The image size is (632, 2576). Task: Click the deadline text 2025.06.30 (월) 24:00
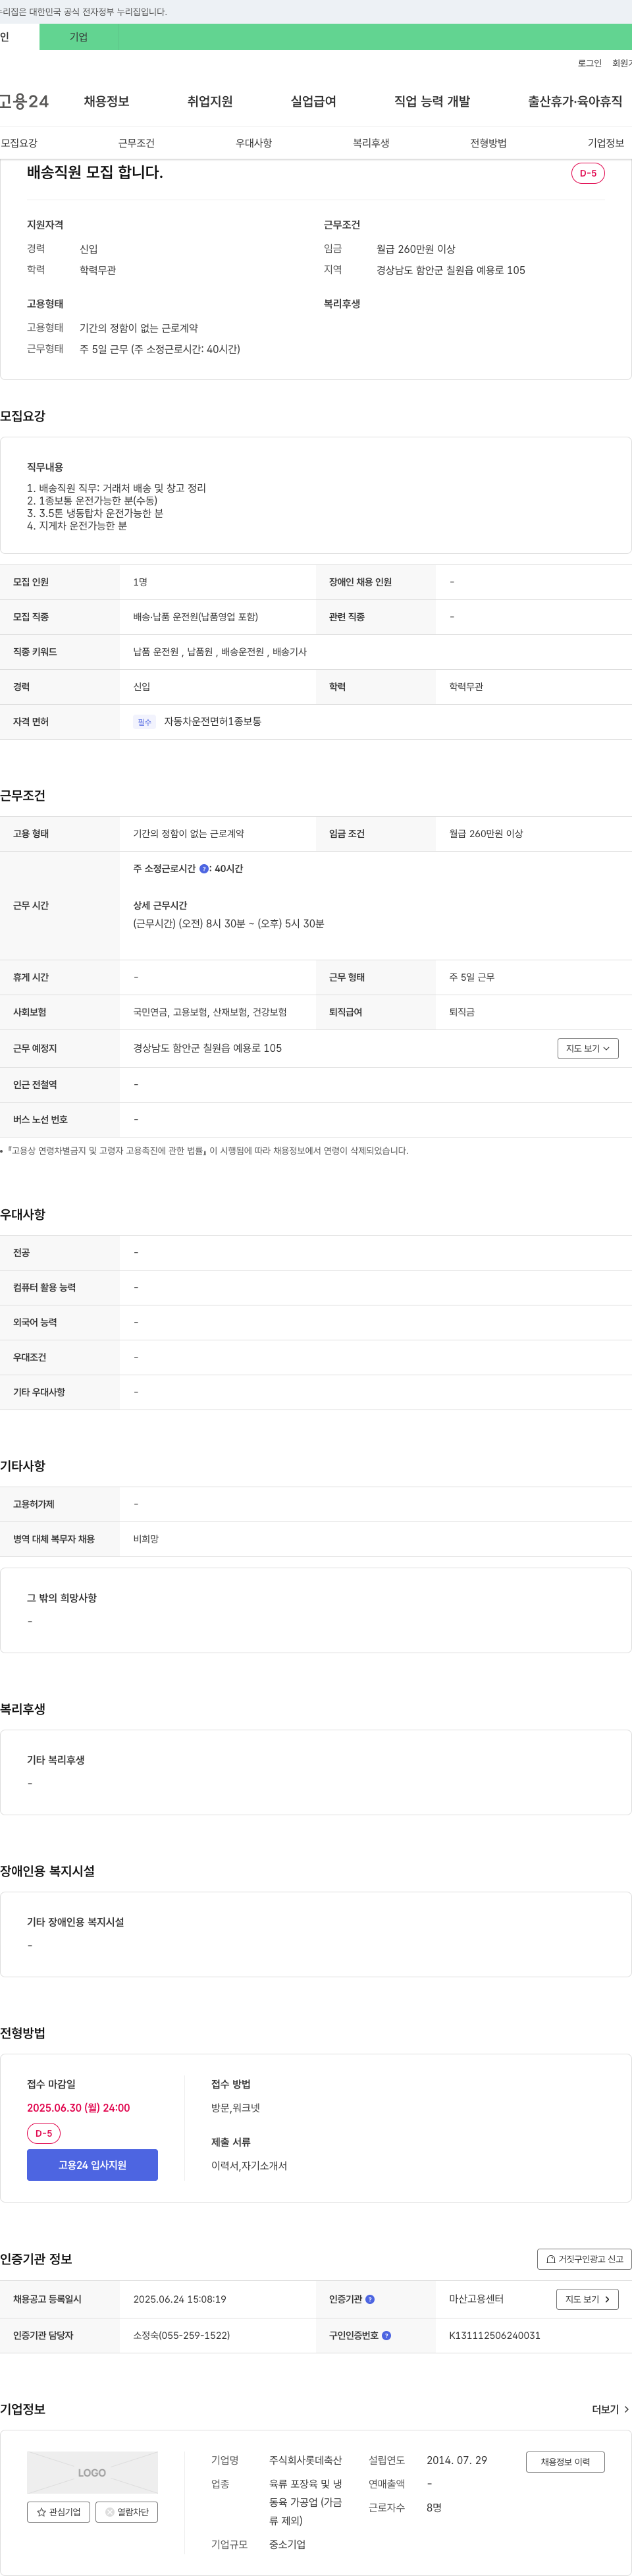[x=78, y=2107]
